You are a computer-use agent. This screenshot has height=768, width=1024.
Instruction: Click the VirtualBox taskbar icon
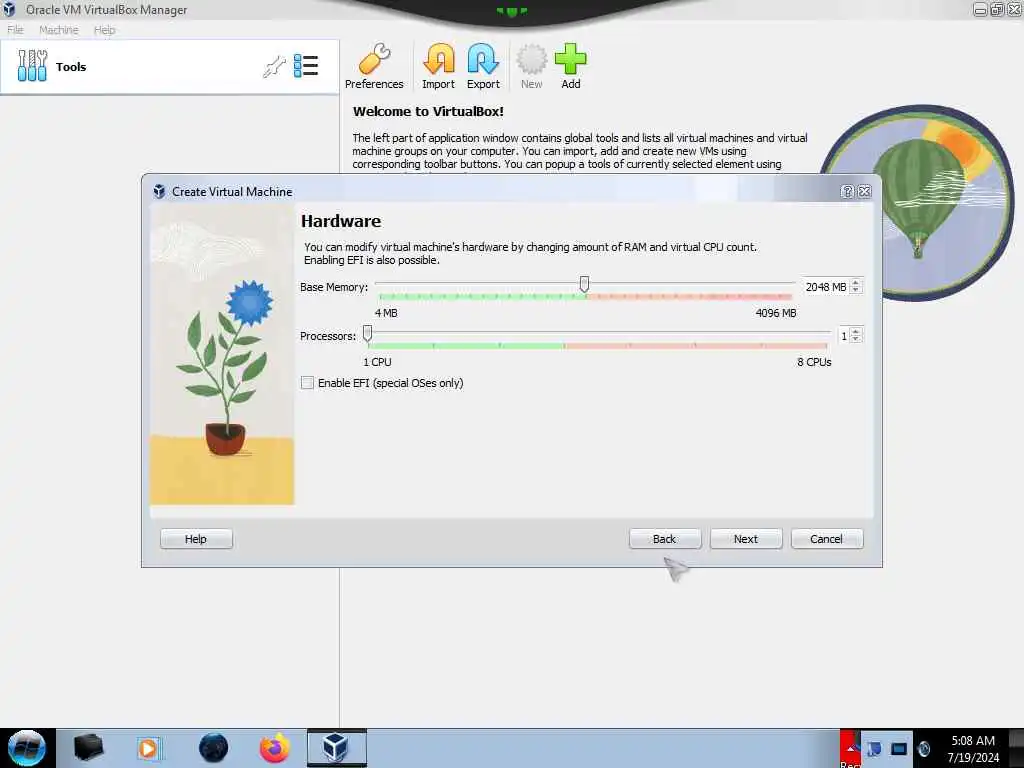[x=336, y=748]
